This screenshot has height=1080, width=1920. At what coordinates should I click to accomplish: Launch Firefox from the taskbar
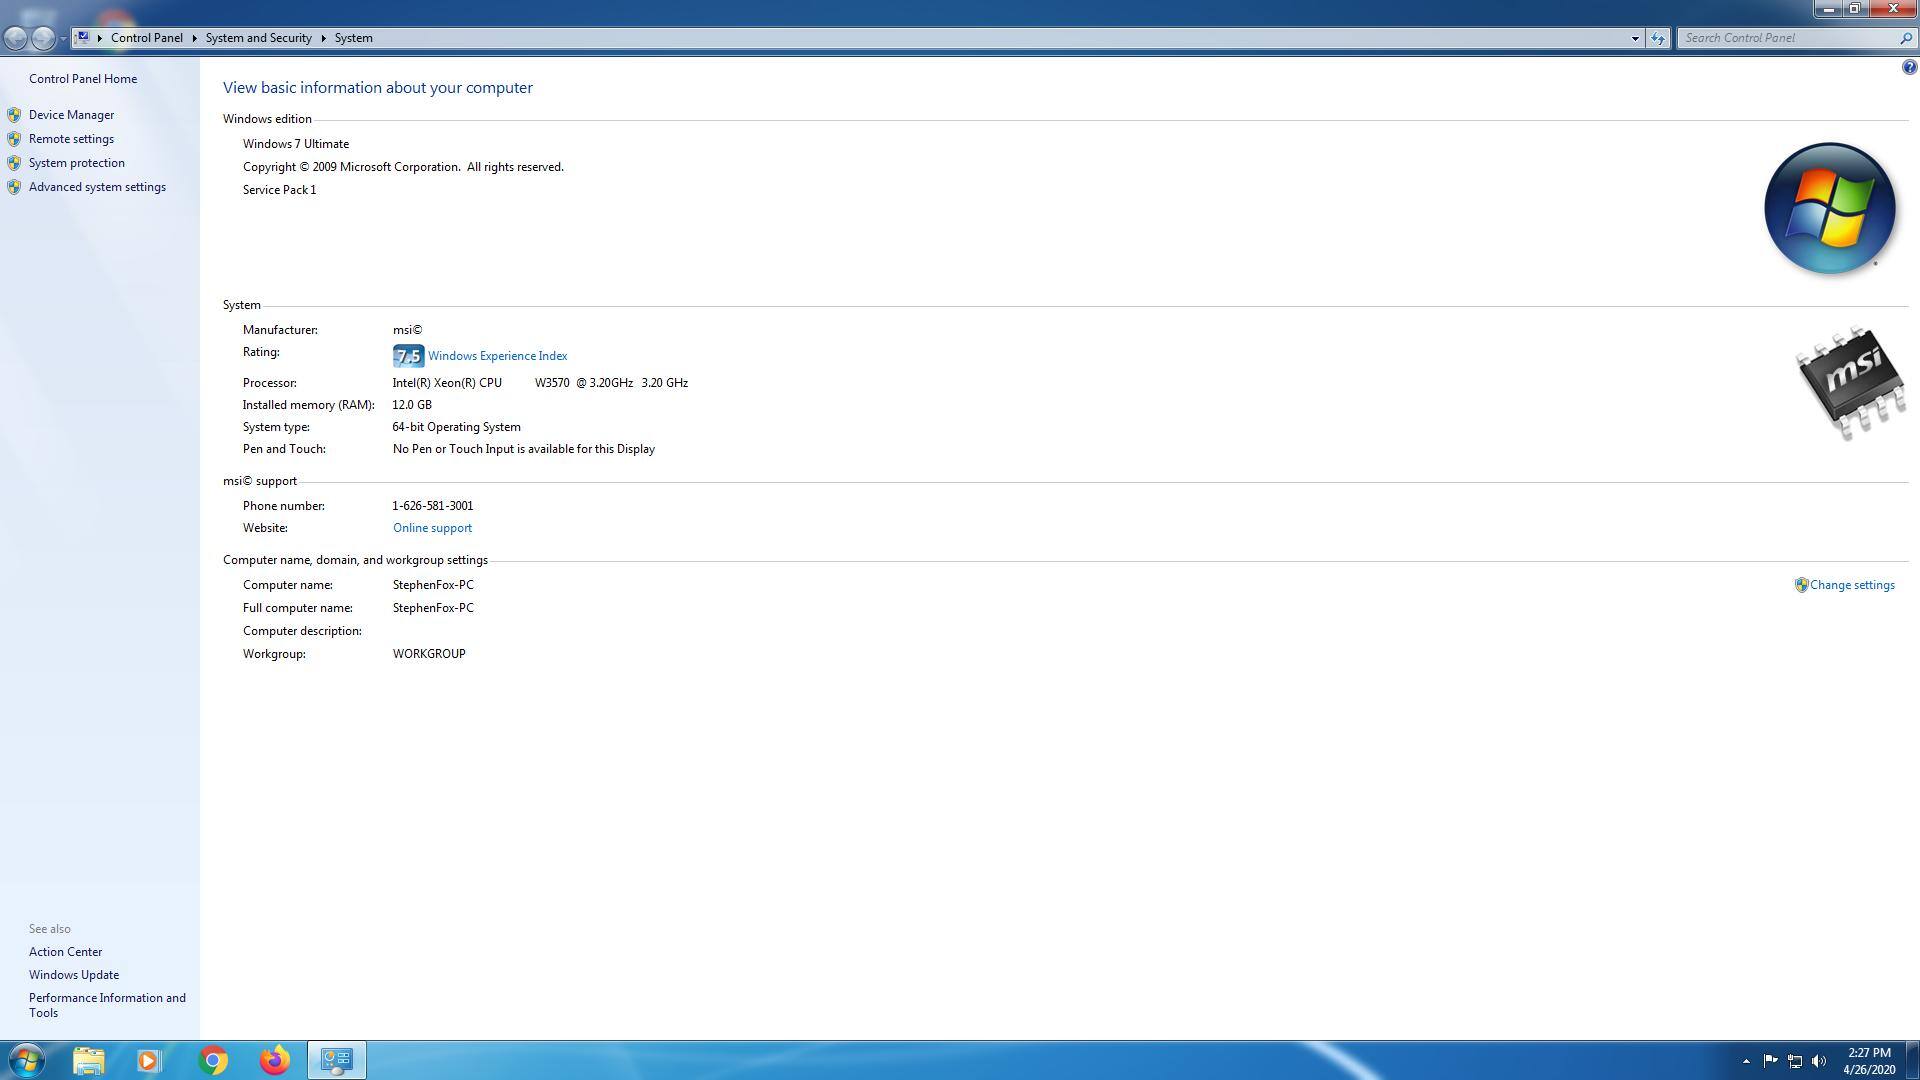coord(274,1060)
